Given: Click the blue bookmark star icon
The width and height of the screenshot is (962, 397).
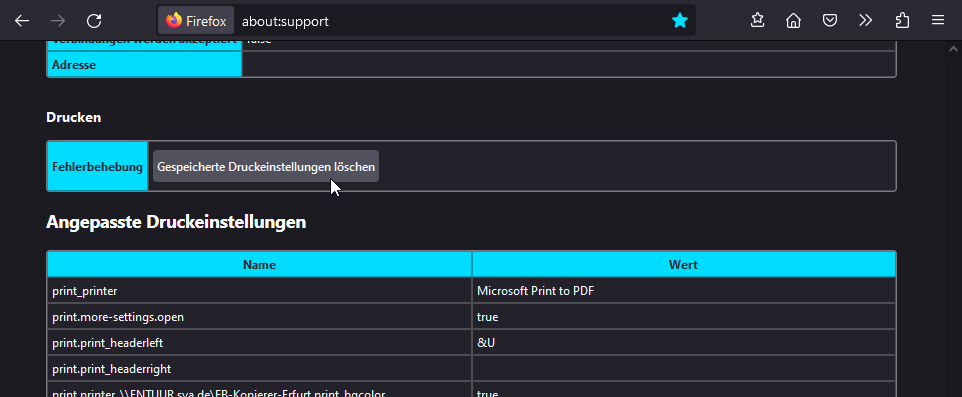Looking at the screenshot, I should (x=680, y=21).
